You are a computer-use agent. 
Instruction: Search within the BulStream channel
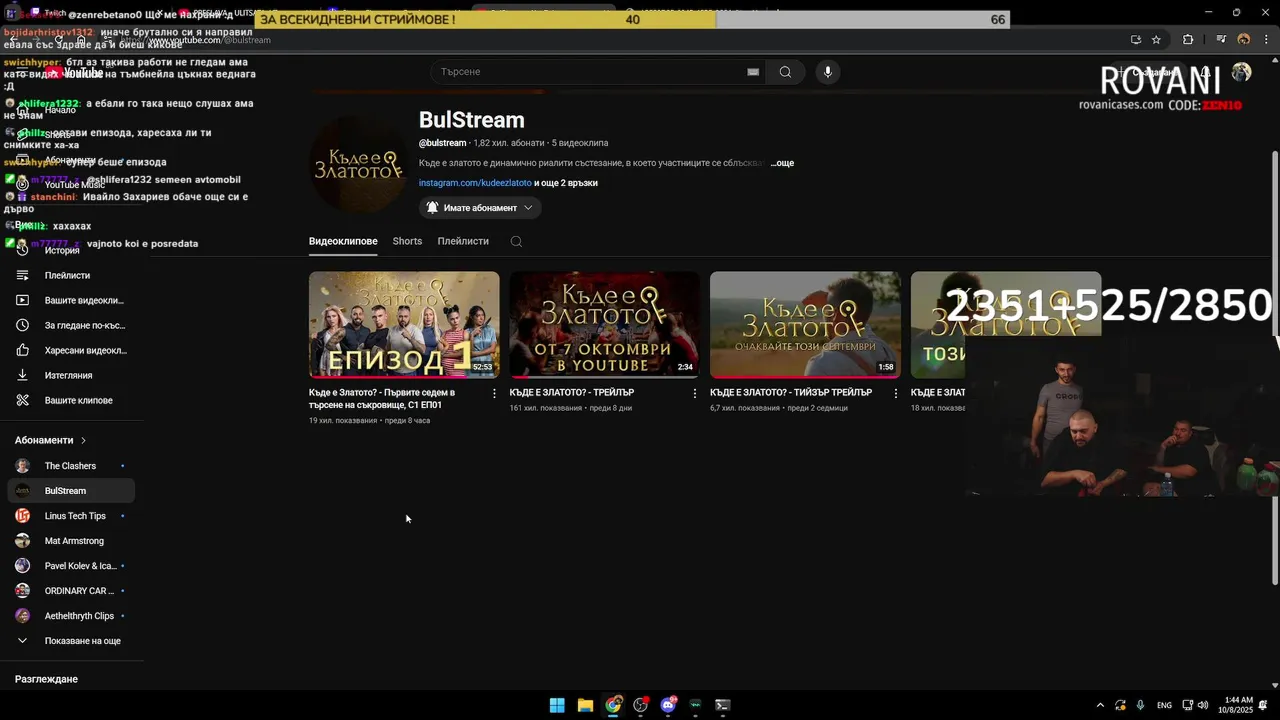[516, 241]
